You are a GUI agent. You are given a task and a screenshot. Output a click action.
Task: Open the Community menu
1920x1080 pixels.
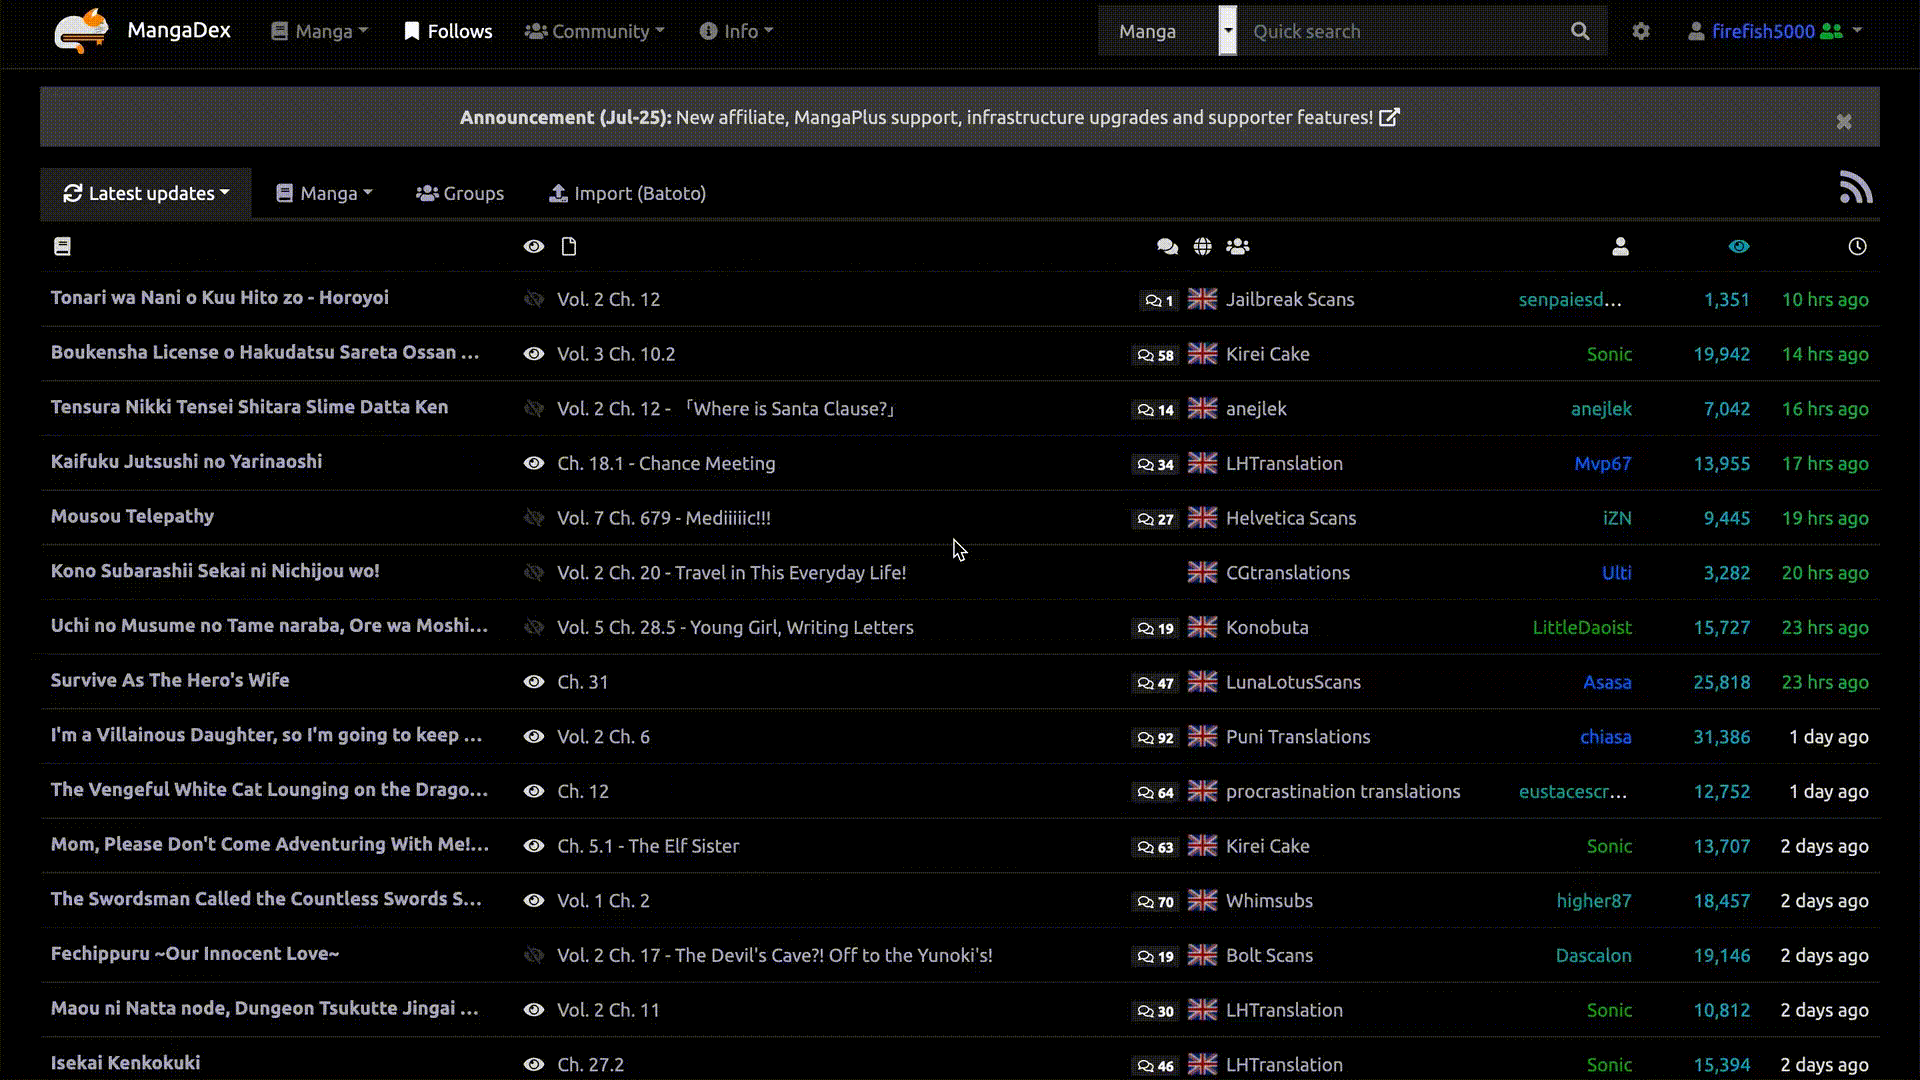(594, 31)
